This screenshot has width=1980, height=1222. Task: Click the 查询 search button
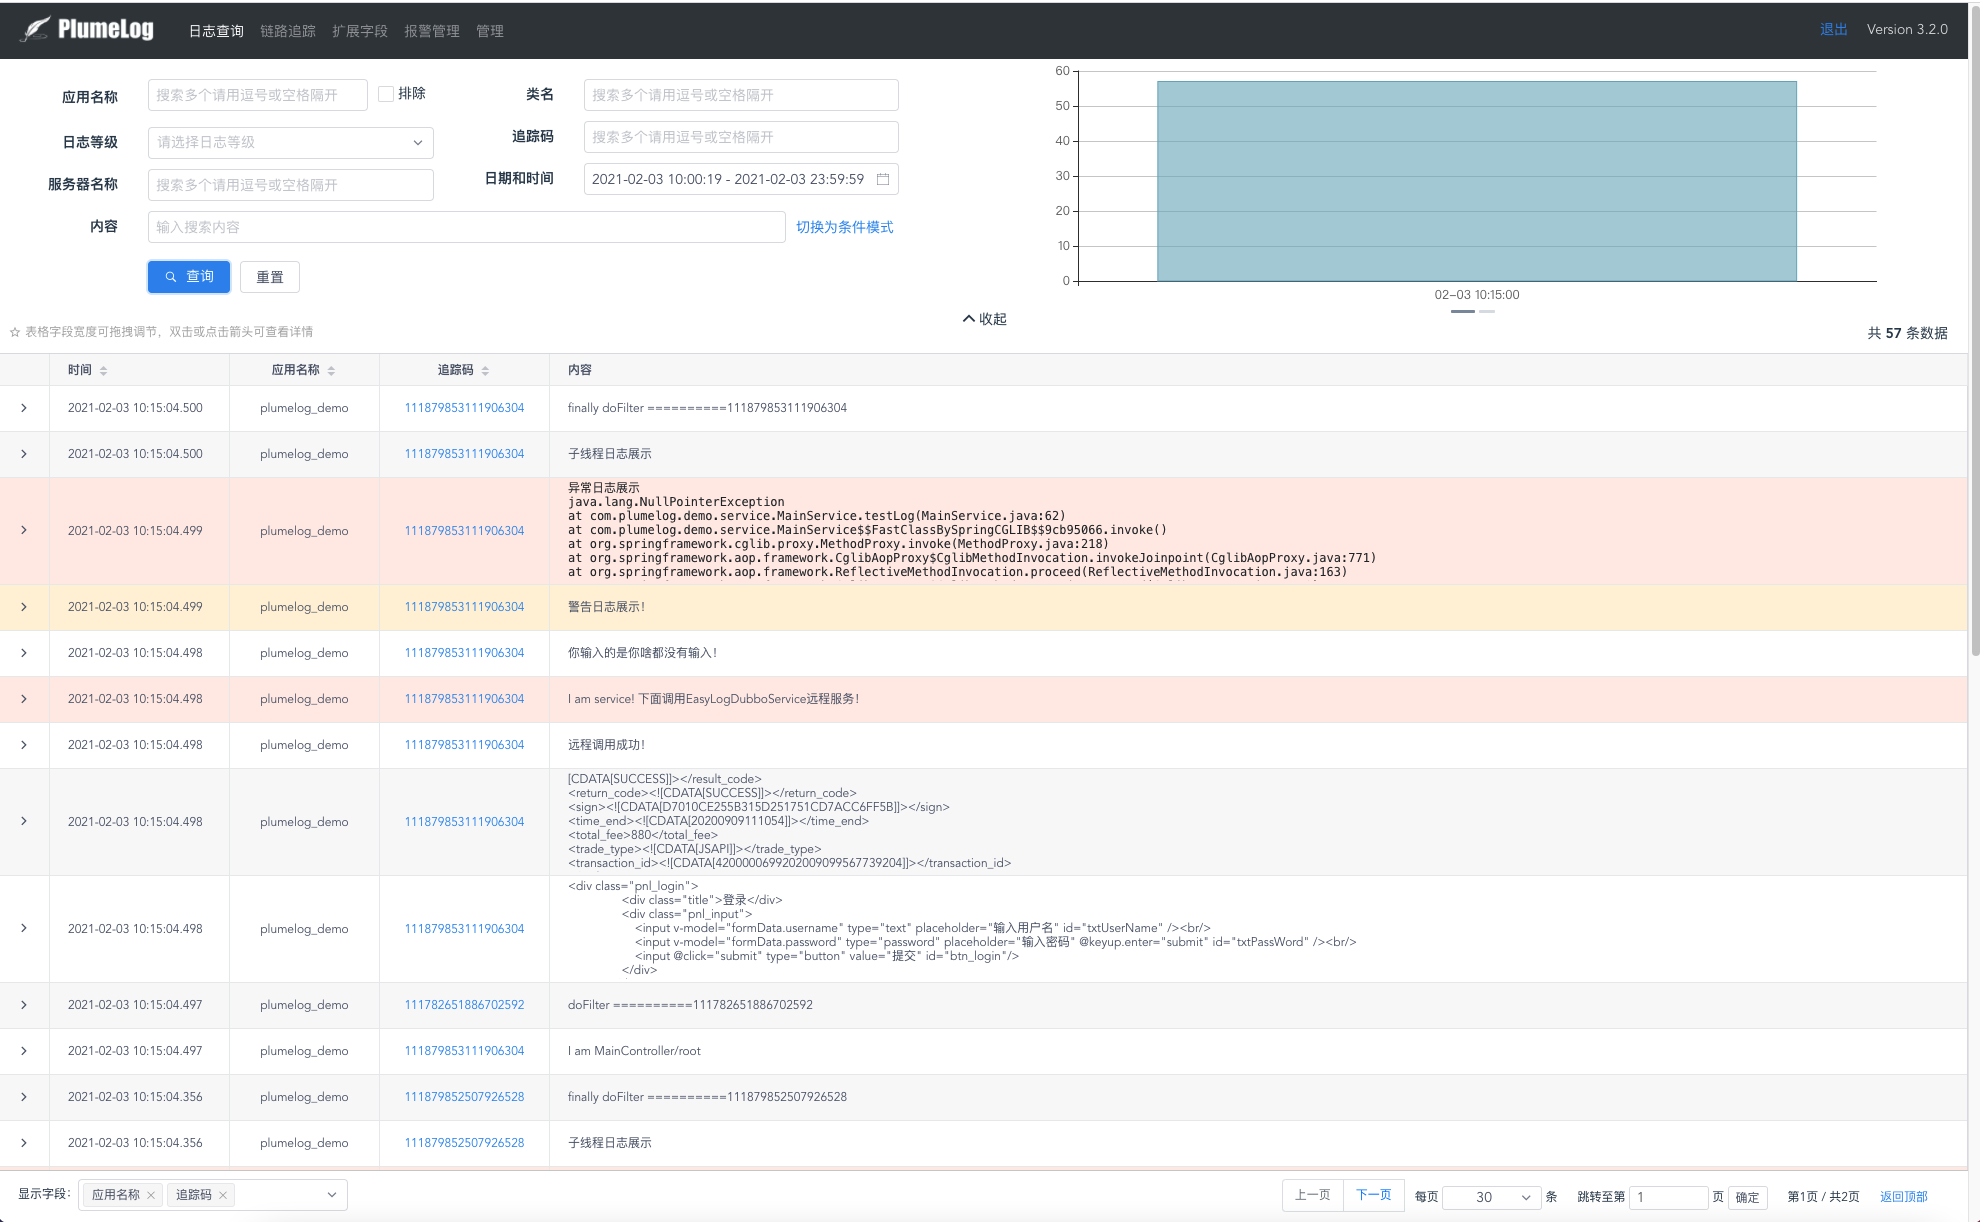(189, 277)
